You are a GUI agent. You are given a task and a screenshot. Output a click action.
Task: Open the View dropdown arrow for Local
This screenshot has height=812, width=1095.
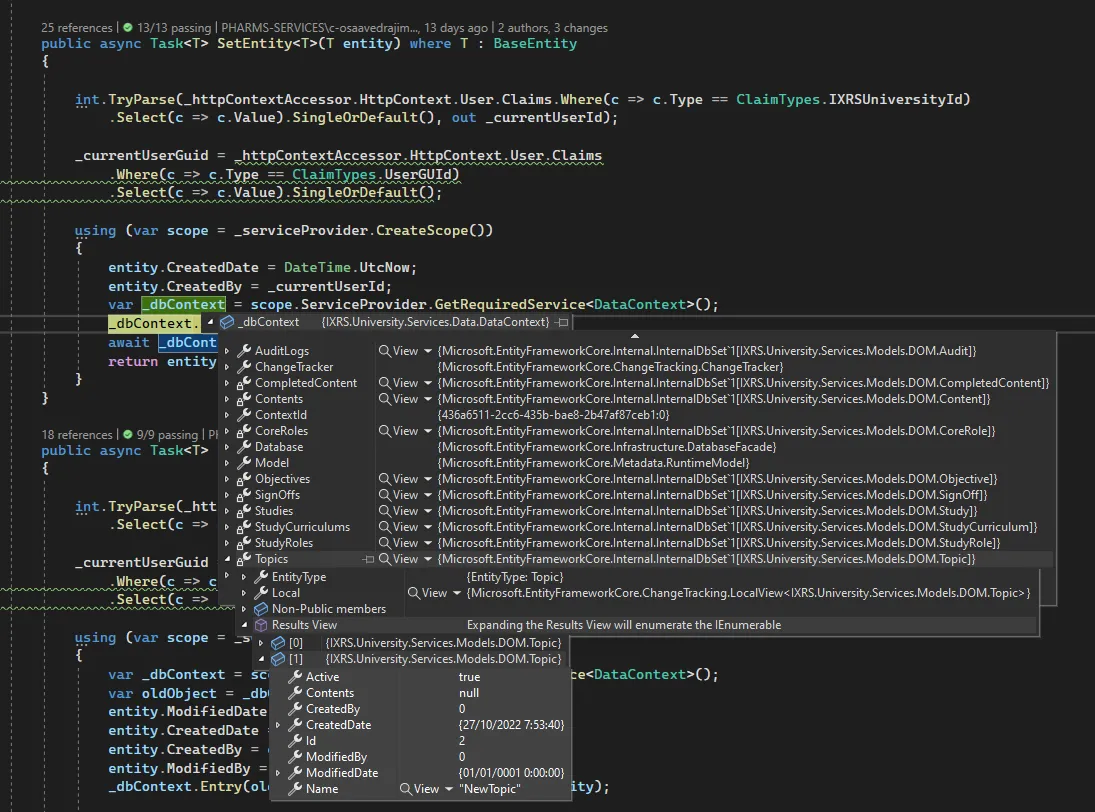click(x=456, y=593)
